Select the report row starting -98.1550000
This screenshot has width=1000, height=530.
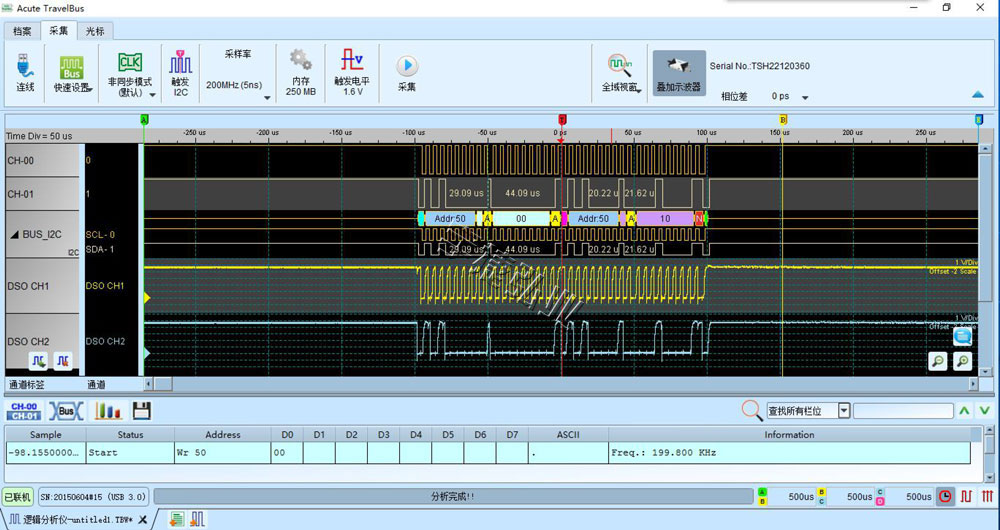(489, 453)
